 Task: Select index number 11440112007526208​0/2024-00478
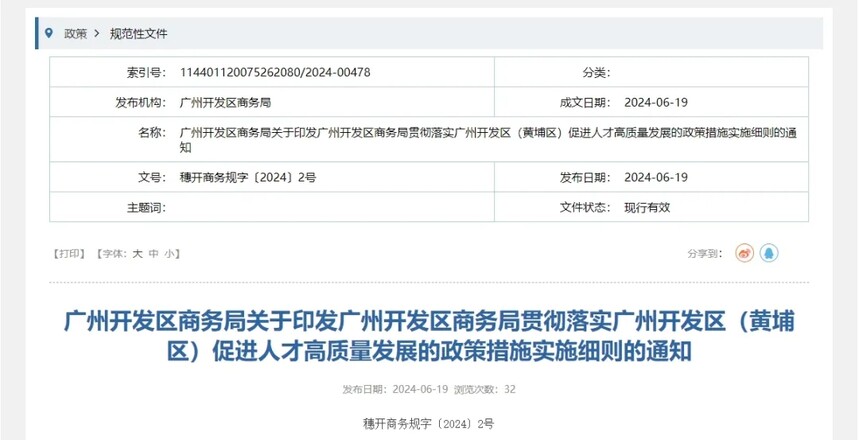[275, 72]
